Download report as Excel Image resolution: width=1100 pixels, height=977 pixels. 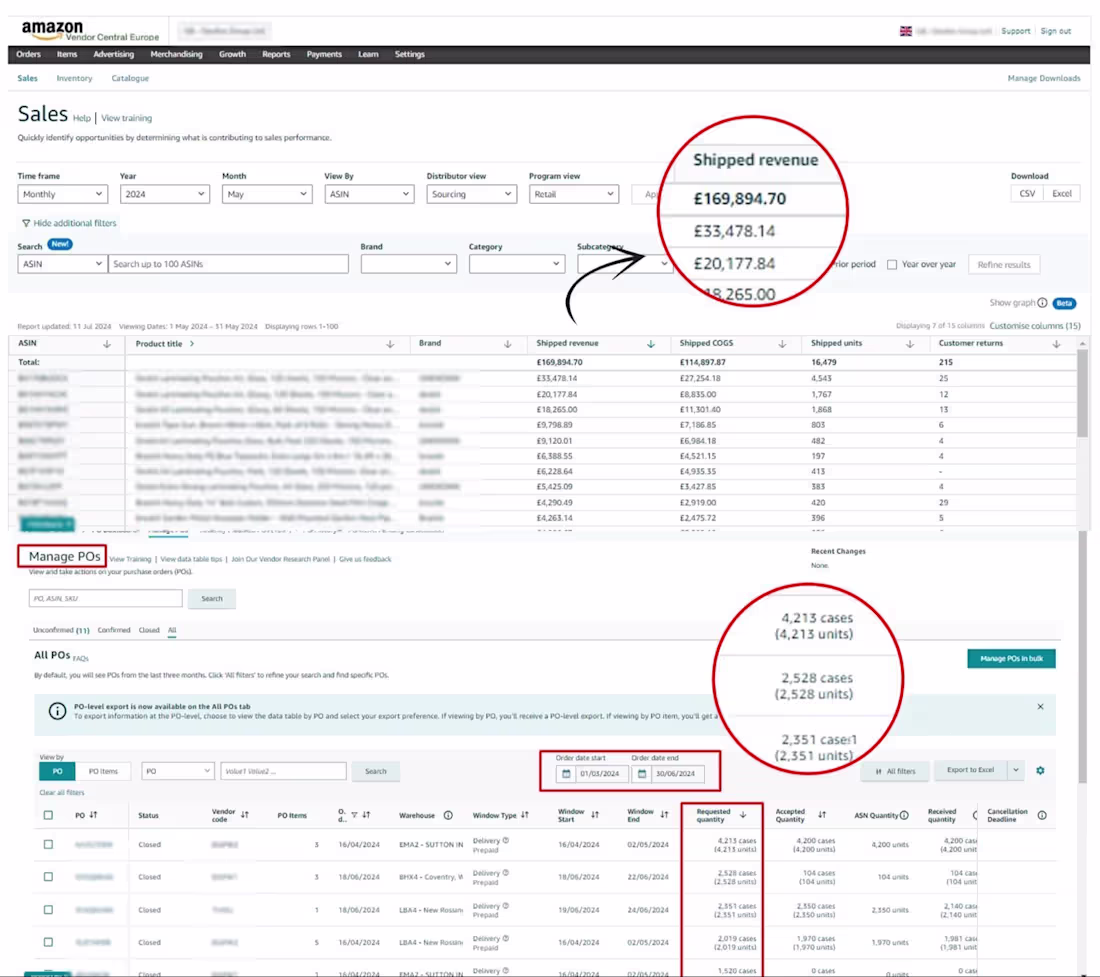pyautogui.click(x=1062, y=194)
